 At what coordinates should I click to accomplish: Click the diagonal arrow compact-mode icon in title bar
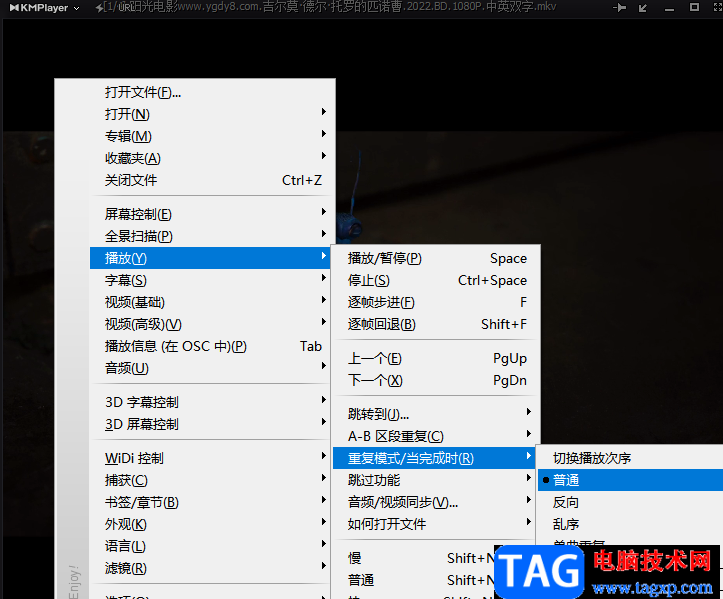(x=643, y=8)
